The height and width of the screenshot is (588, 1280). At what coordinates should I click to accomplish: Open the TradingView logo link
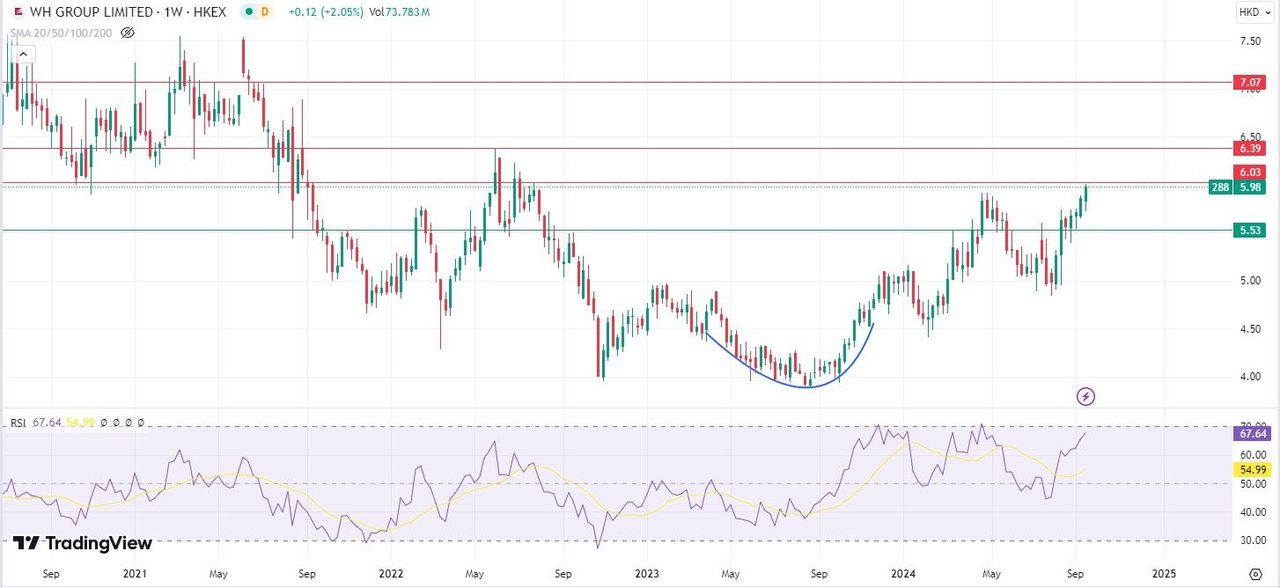[x=83, y=543]
